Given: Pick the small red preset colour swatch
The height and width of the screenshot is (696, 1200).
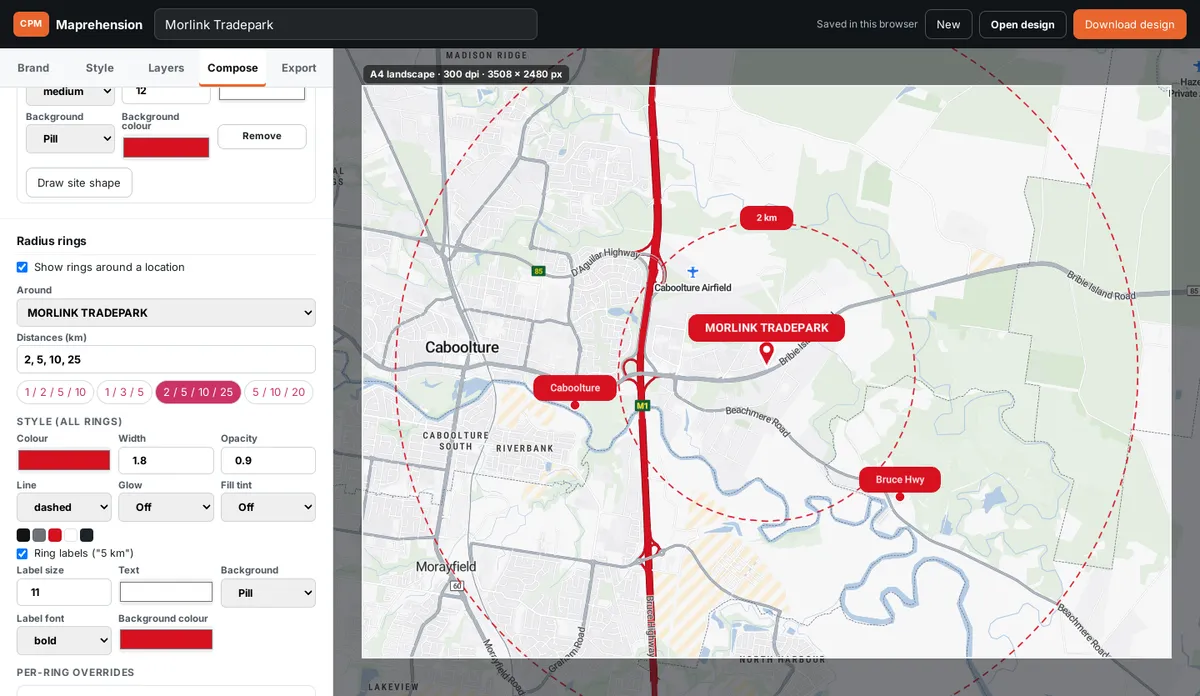Looking at the screenshot, I should 55,535.
